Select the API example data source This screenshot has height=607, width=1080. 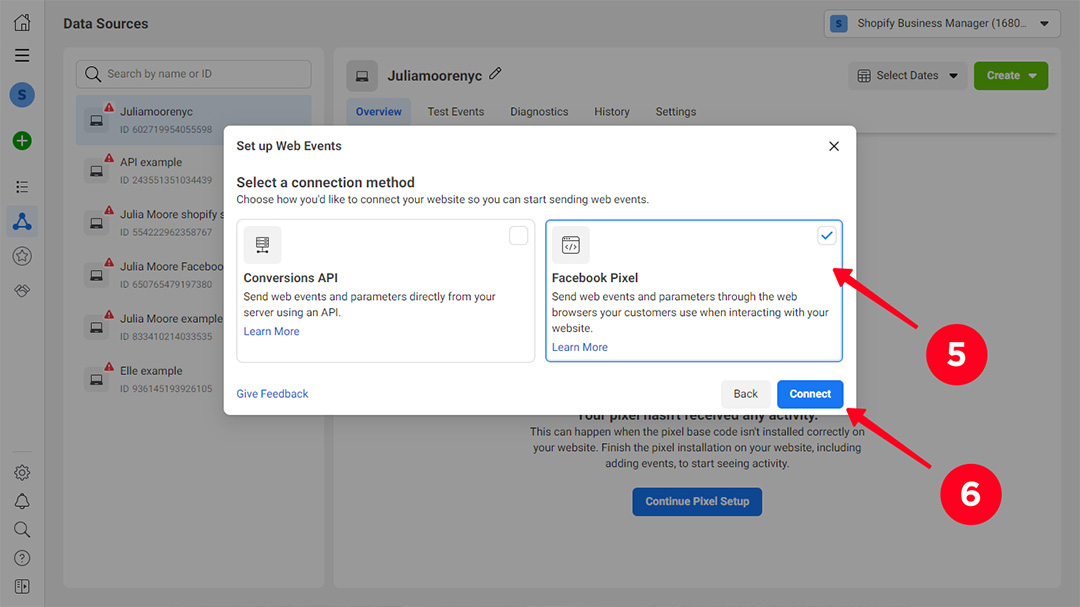pyautogui.click(x=148, y=171)
